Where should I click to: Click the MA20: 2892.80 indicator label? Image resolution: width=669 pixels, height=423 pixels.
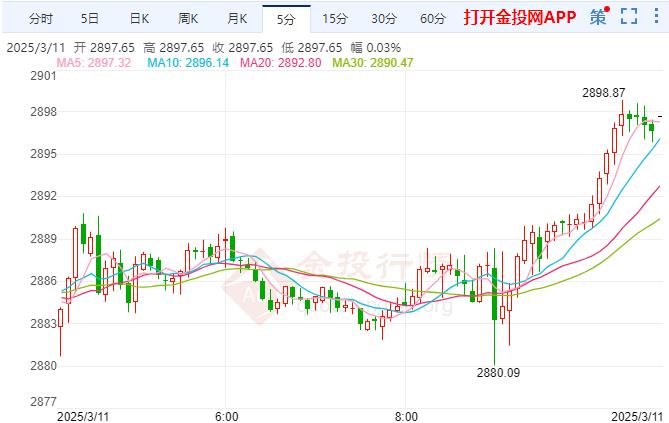click(x=281, y=63)
